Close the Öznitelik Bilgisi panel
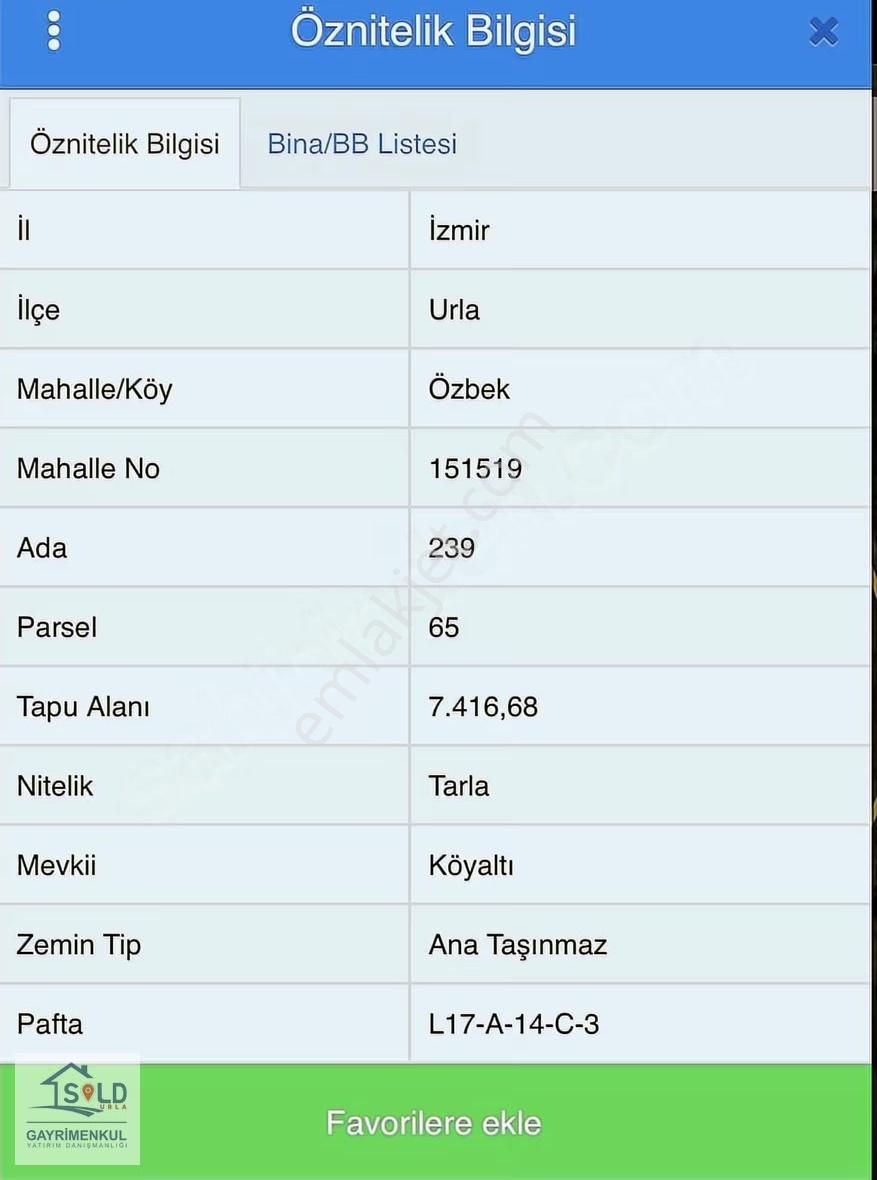This screenshot has height=1180, width=877. [823, 33]
